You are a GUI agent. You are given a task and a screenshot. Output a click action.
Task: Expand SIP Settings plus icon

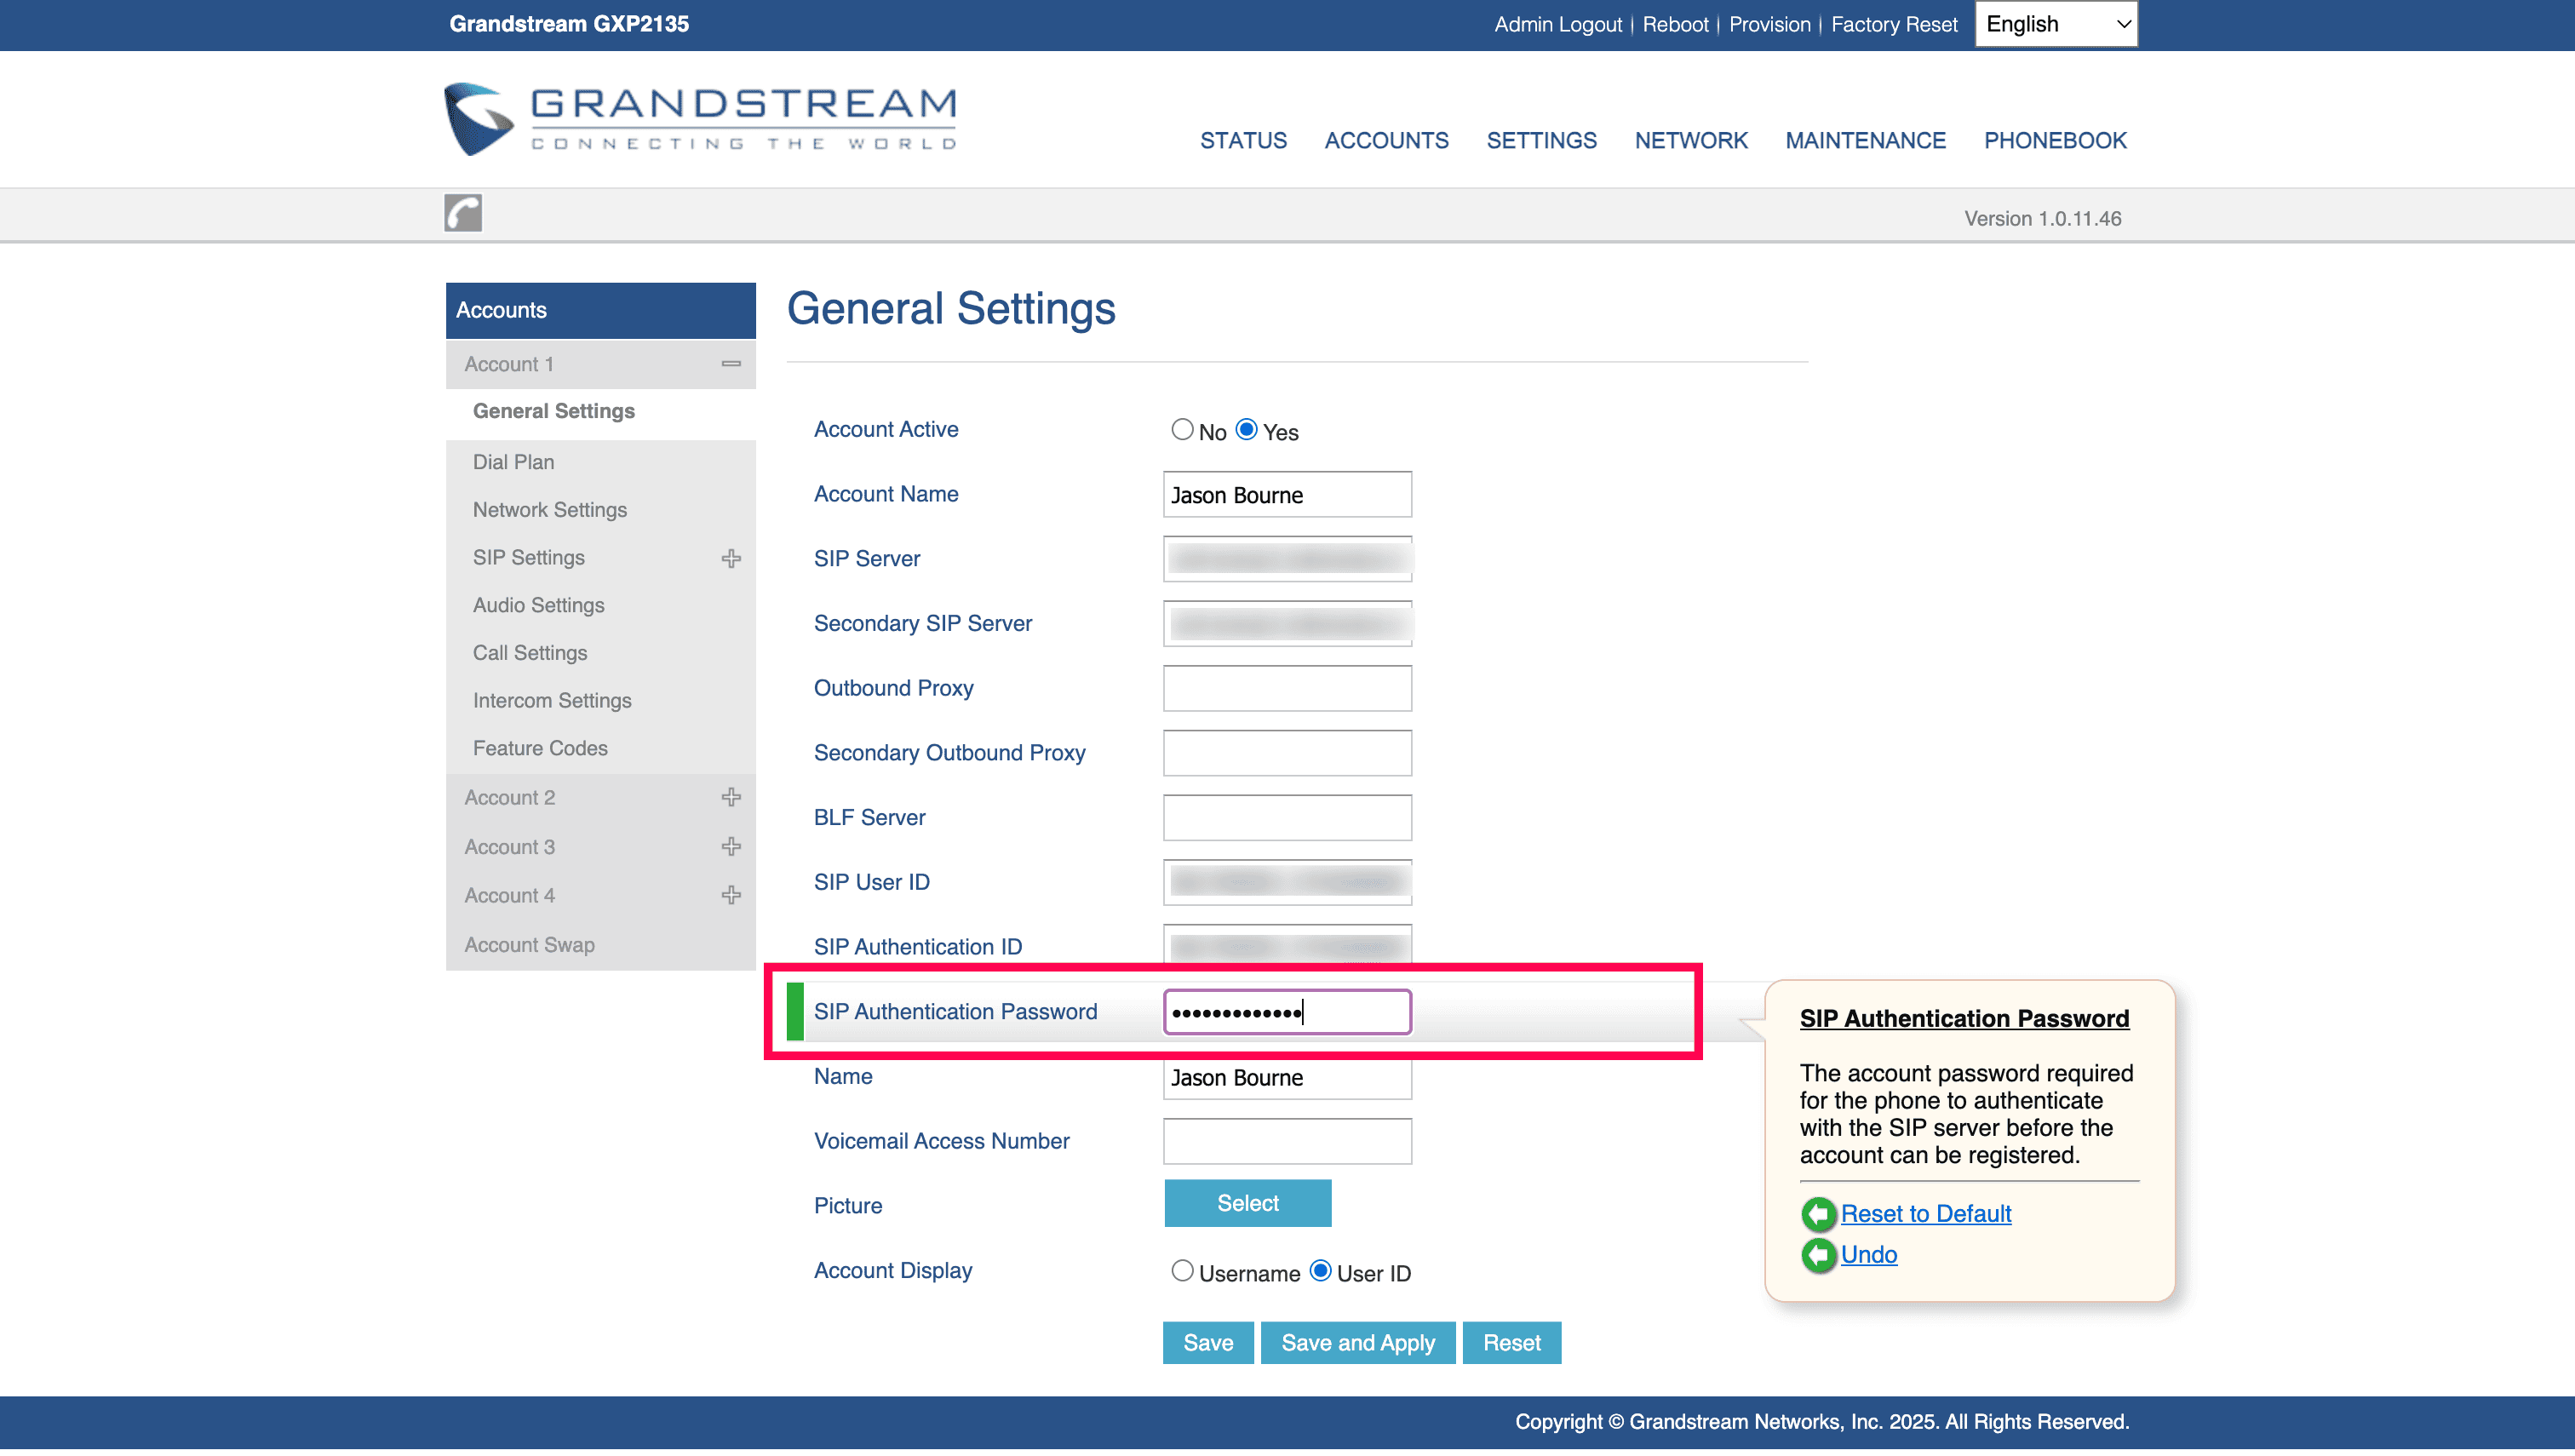click(x=731, y=558)
